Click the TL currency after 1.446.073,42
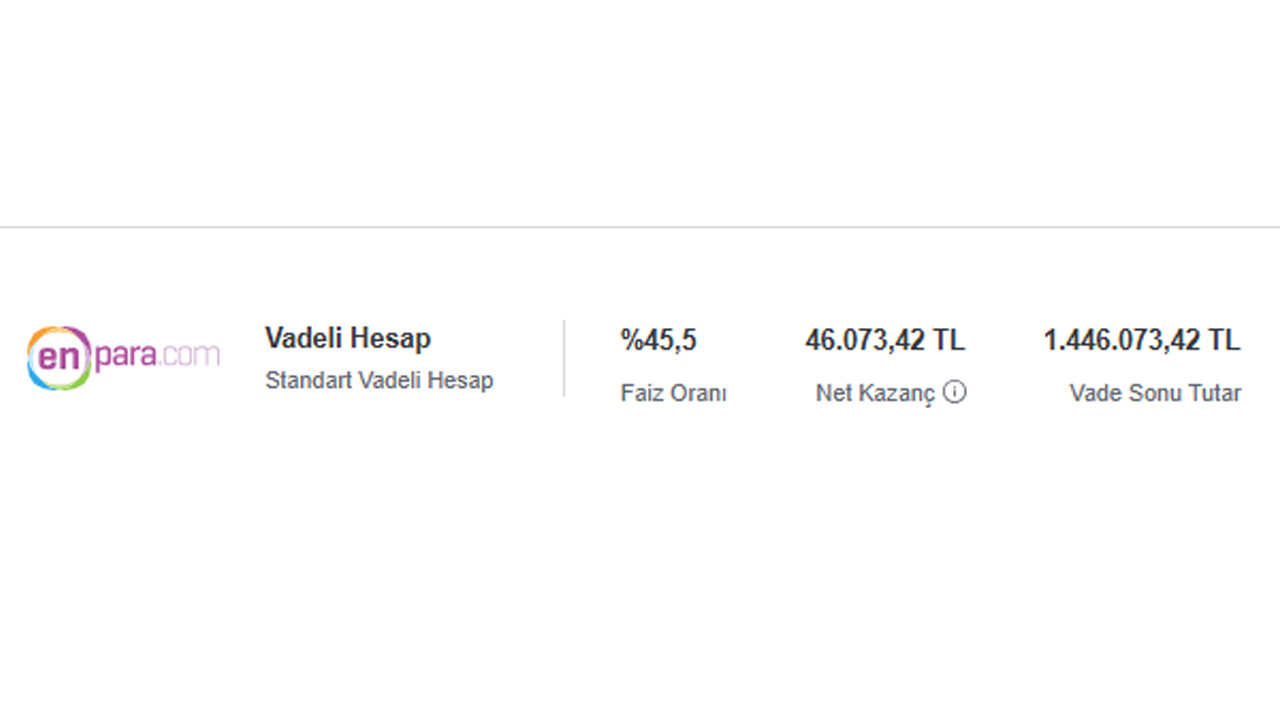Viewport: 1280px width, 720px height. [x=1224, y=340]
